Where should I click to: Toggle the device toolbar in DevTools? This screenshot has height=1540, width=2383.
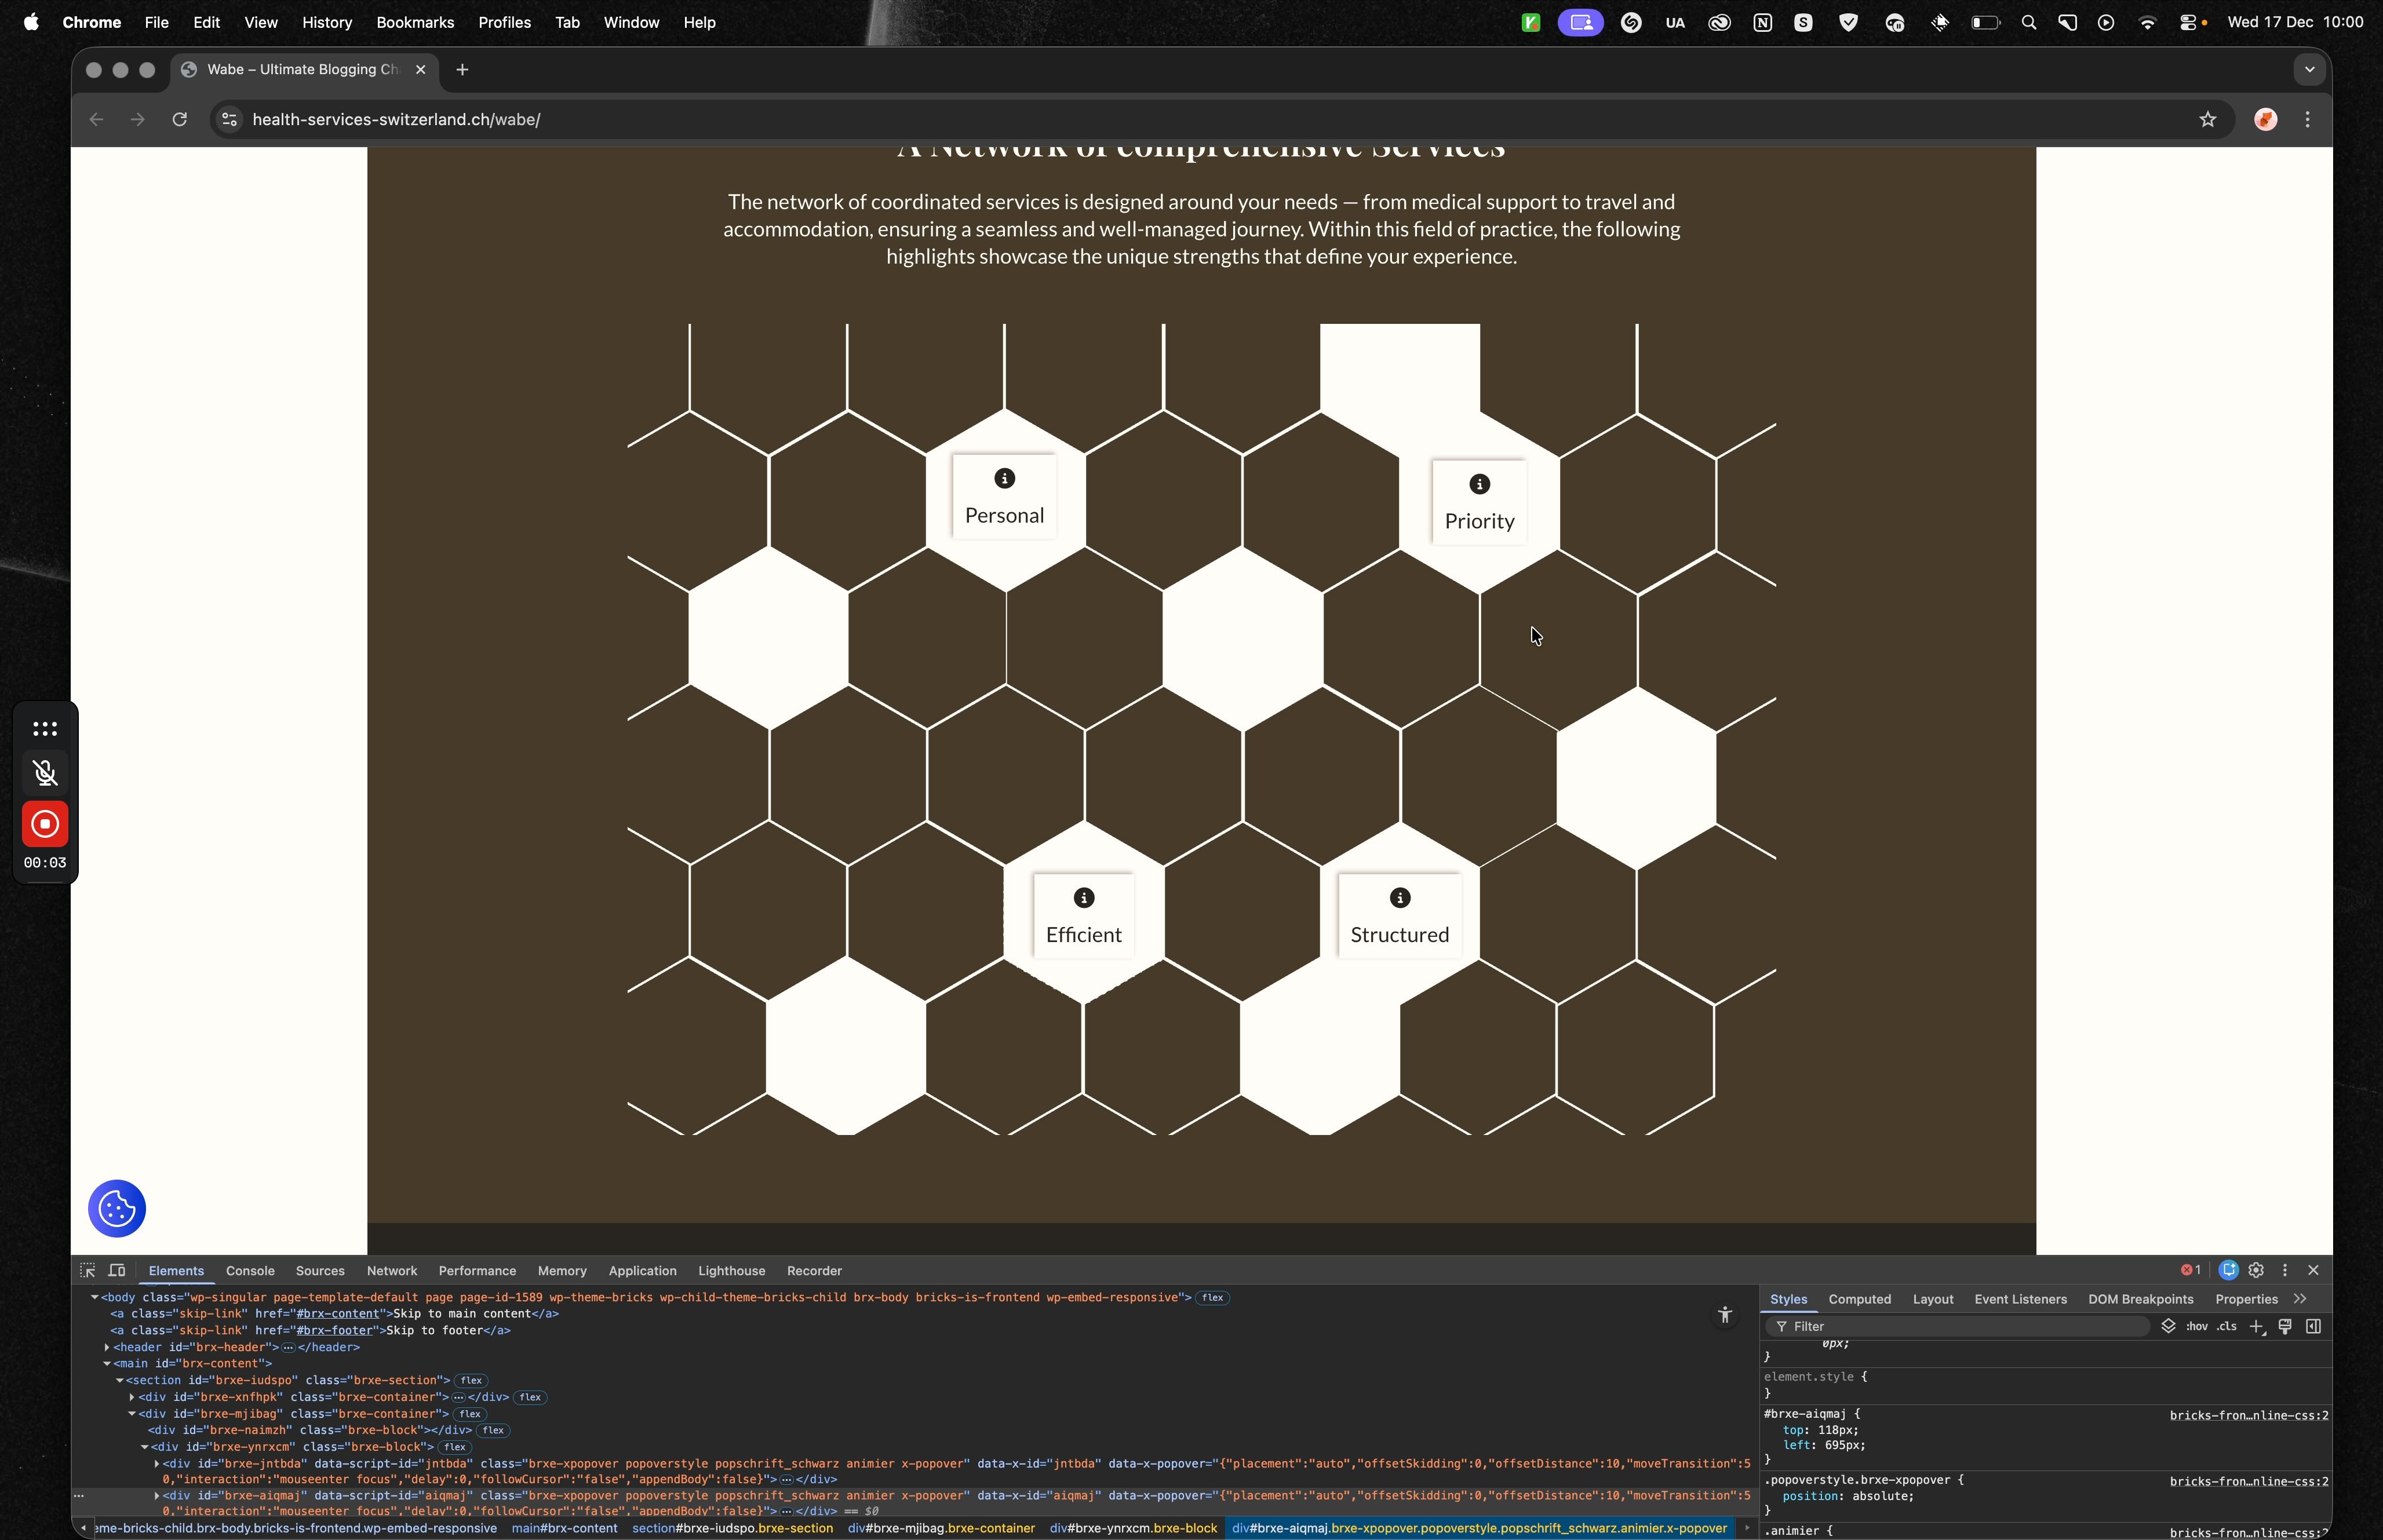click(117, 1270)
